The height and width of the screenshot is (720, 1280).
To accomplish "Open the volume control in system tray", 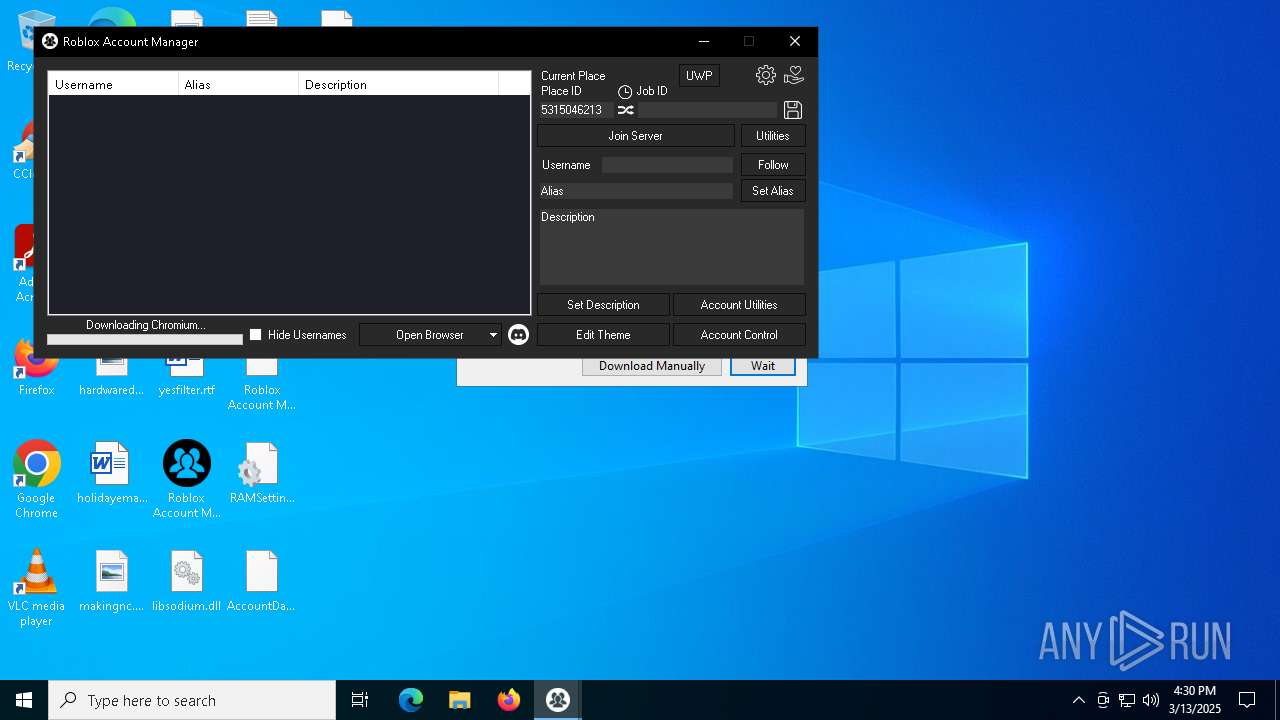I will [1151, 700].
